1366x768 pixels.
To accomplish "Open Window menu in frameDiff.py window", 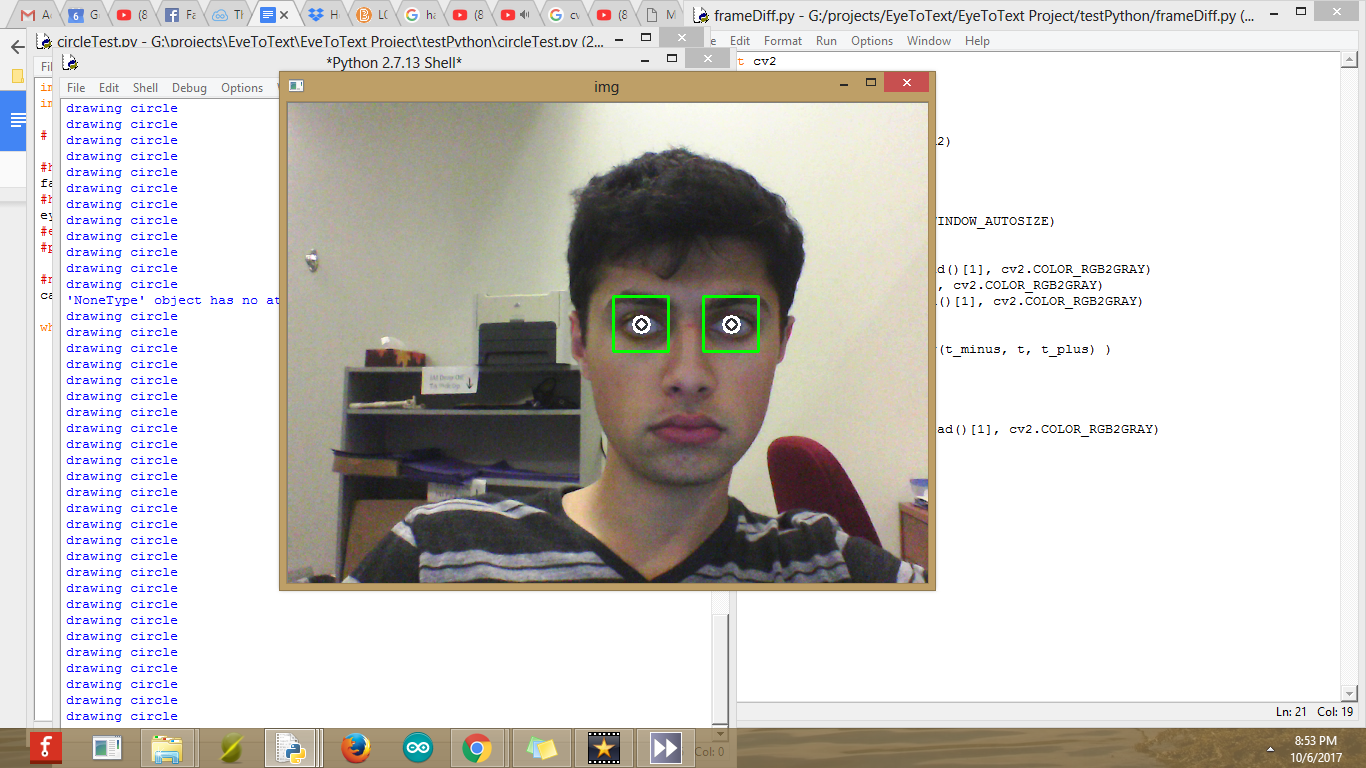I will click(x=929, y=41).
